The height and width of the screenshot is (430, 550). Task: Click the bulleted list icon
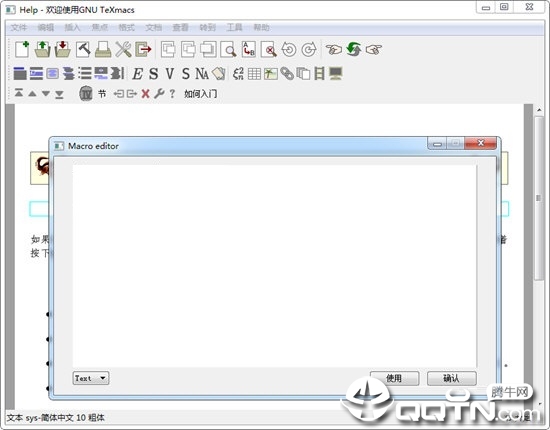(85, 73)
